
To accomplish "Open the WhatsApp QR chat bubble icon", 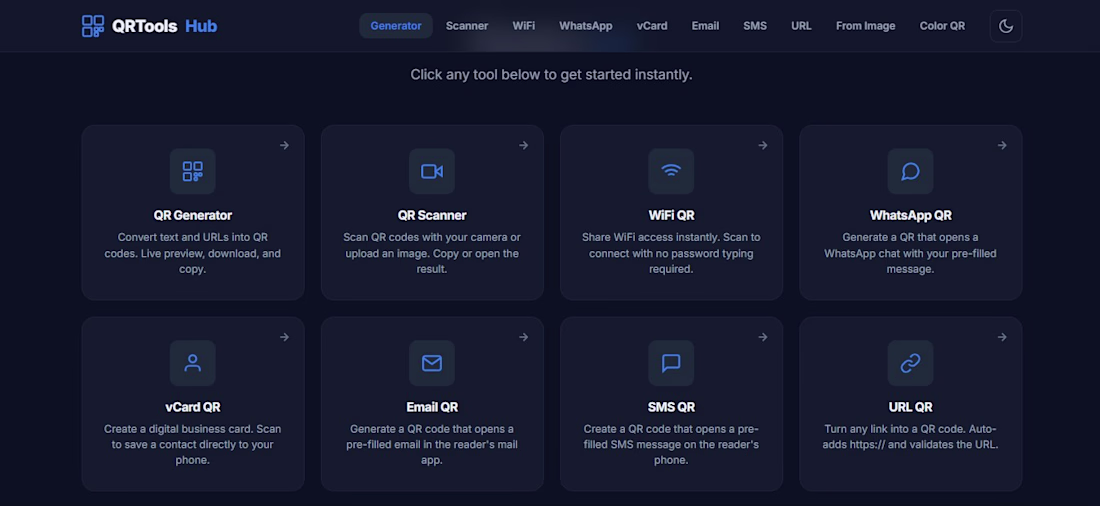I will (x=910, y=171).
